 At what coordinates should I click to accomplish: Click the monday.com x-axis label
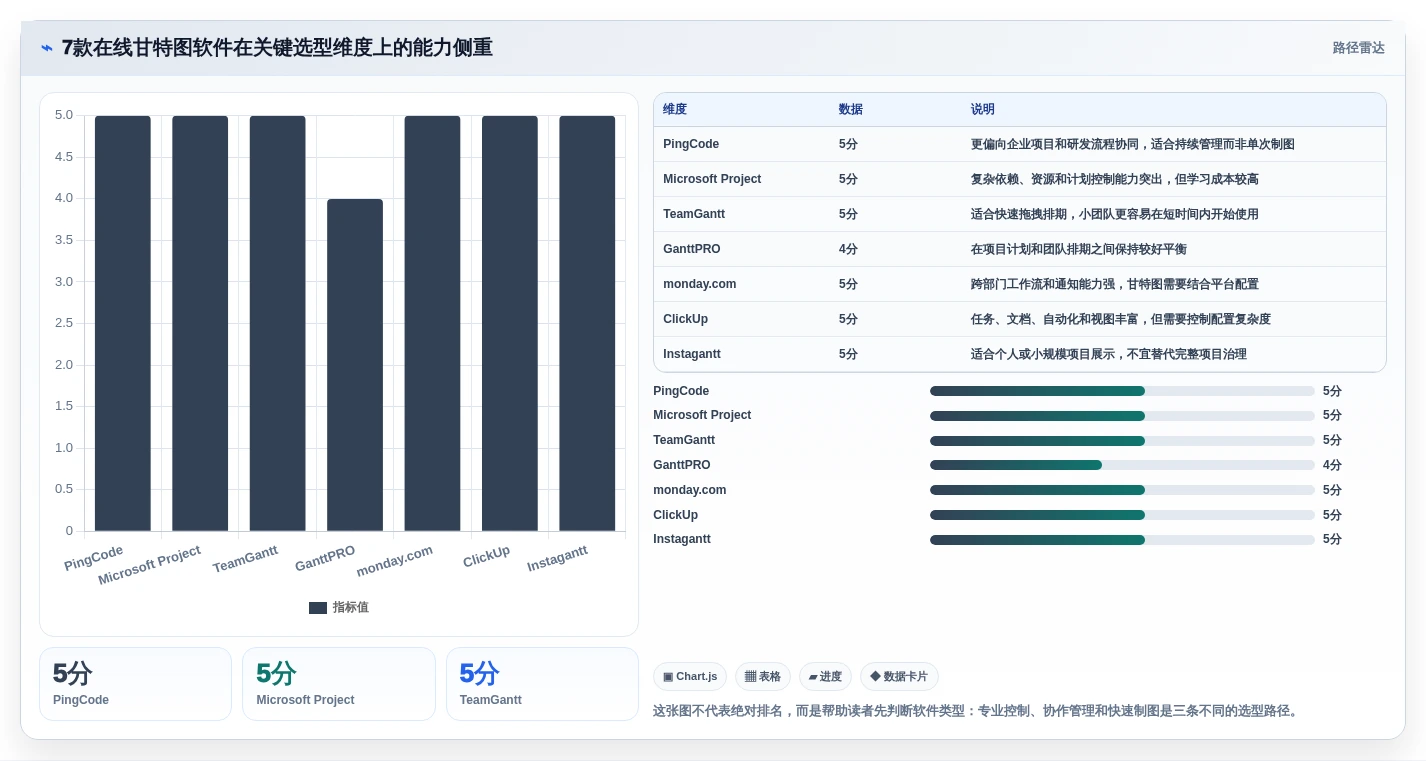(395, 561)
